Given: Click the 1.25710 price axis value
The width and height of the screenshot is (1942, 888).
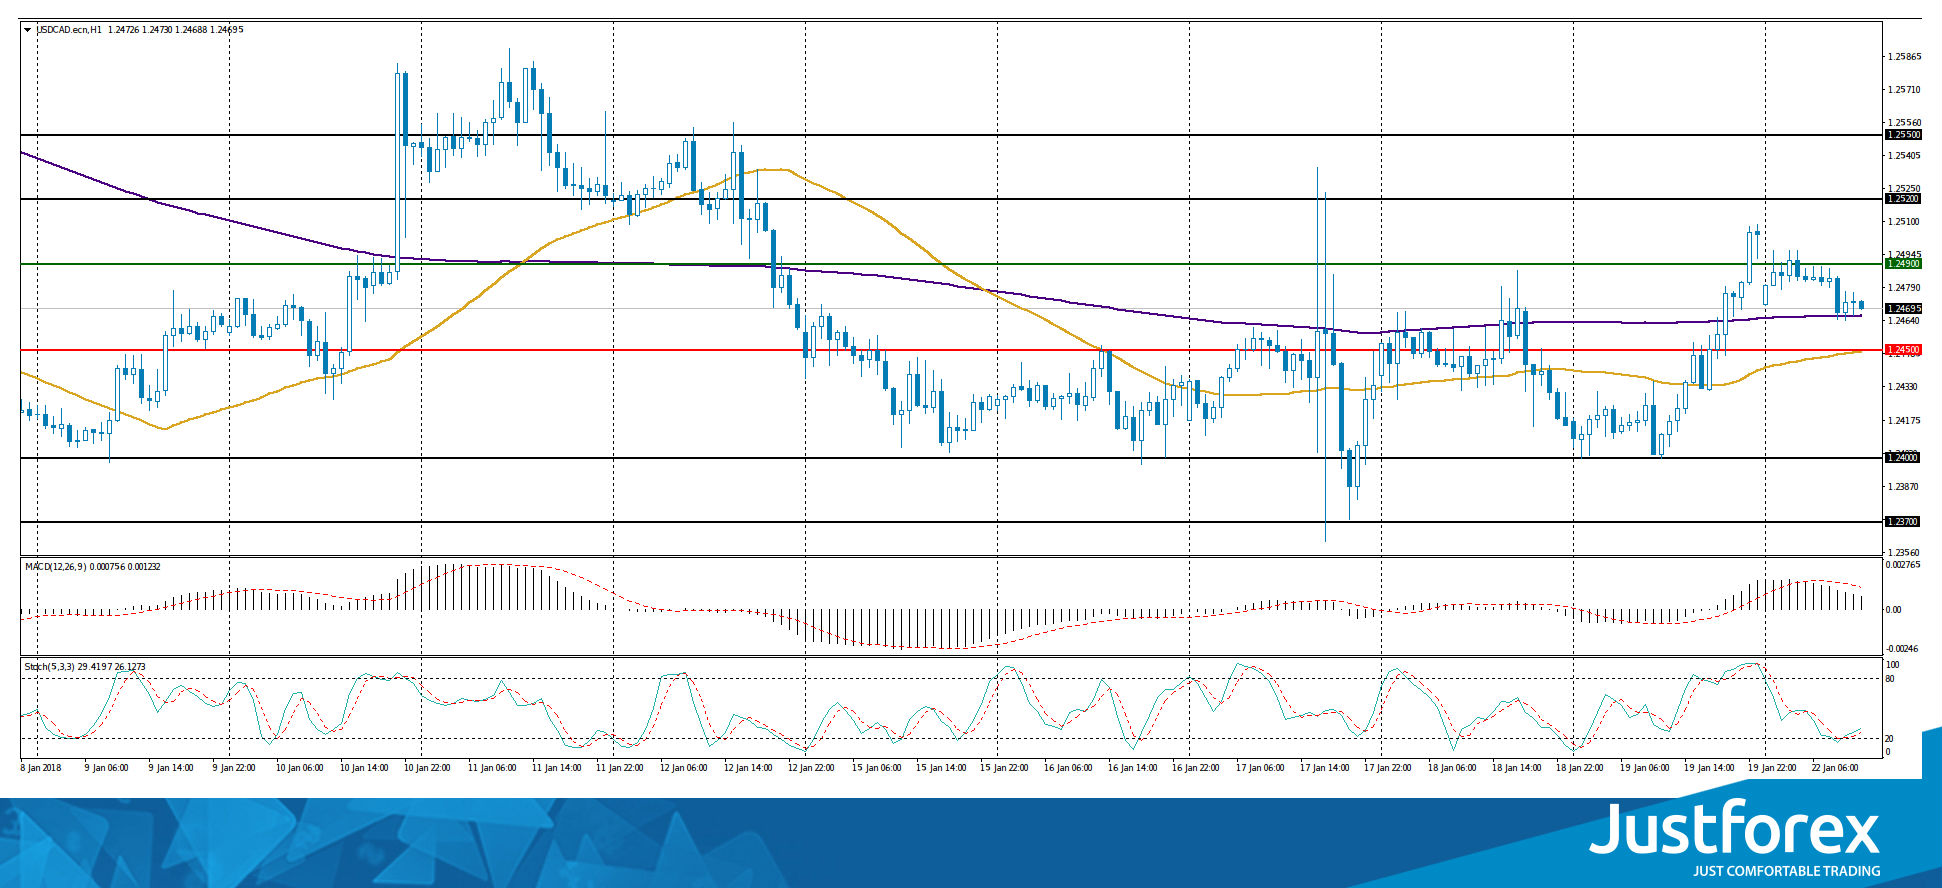Looking at the screenshot, I should pos(1904,90).
